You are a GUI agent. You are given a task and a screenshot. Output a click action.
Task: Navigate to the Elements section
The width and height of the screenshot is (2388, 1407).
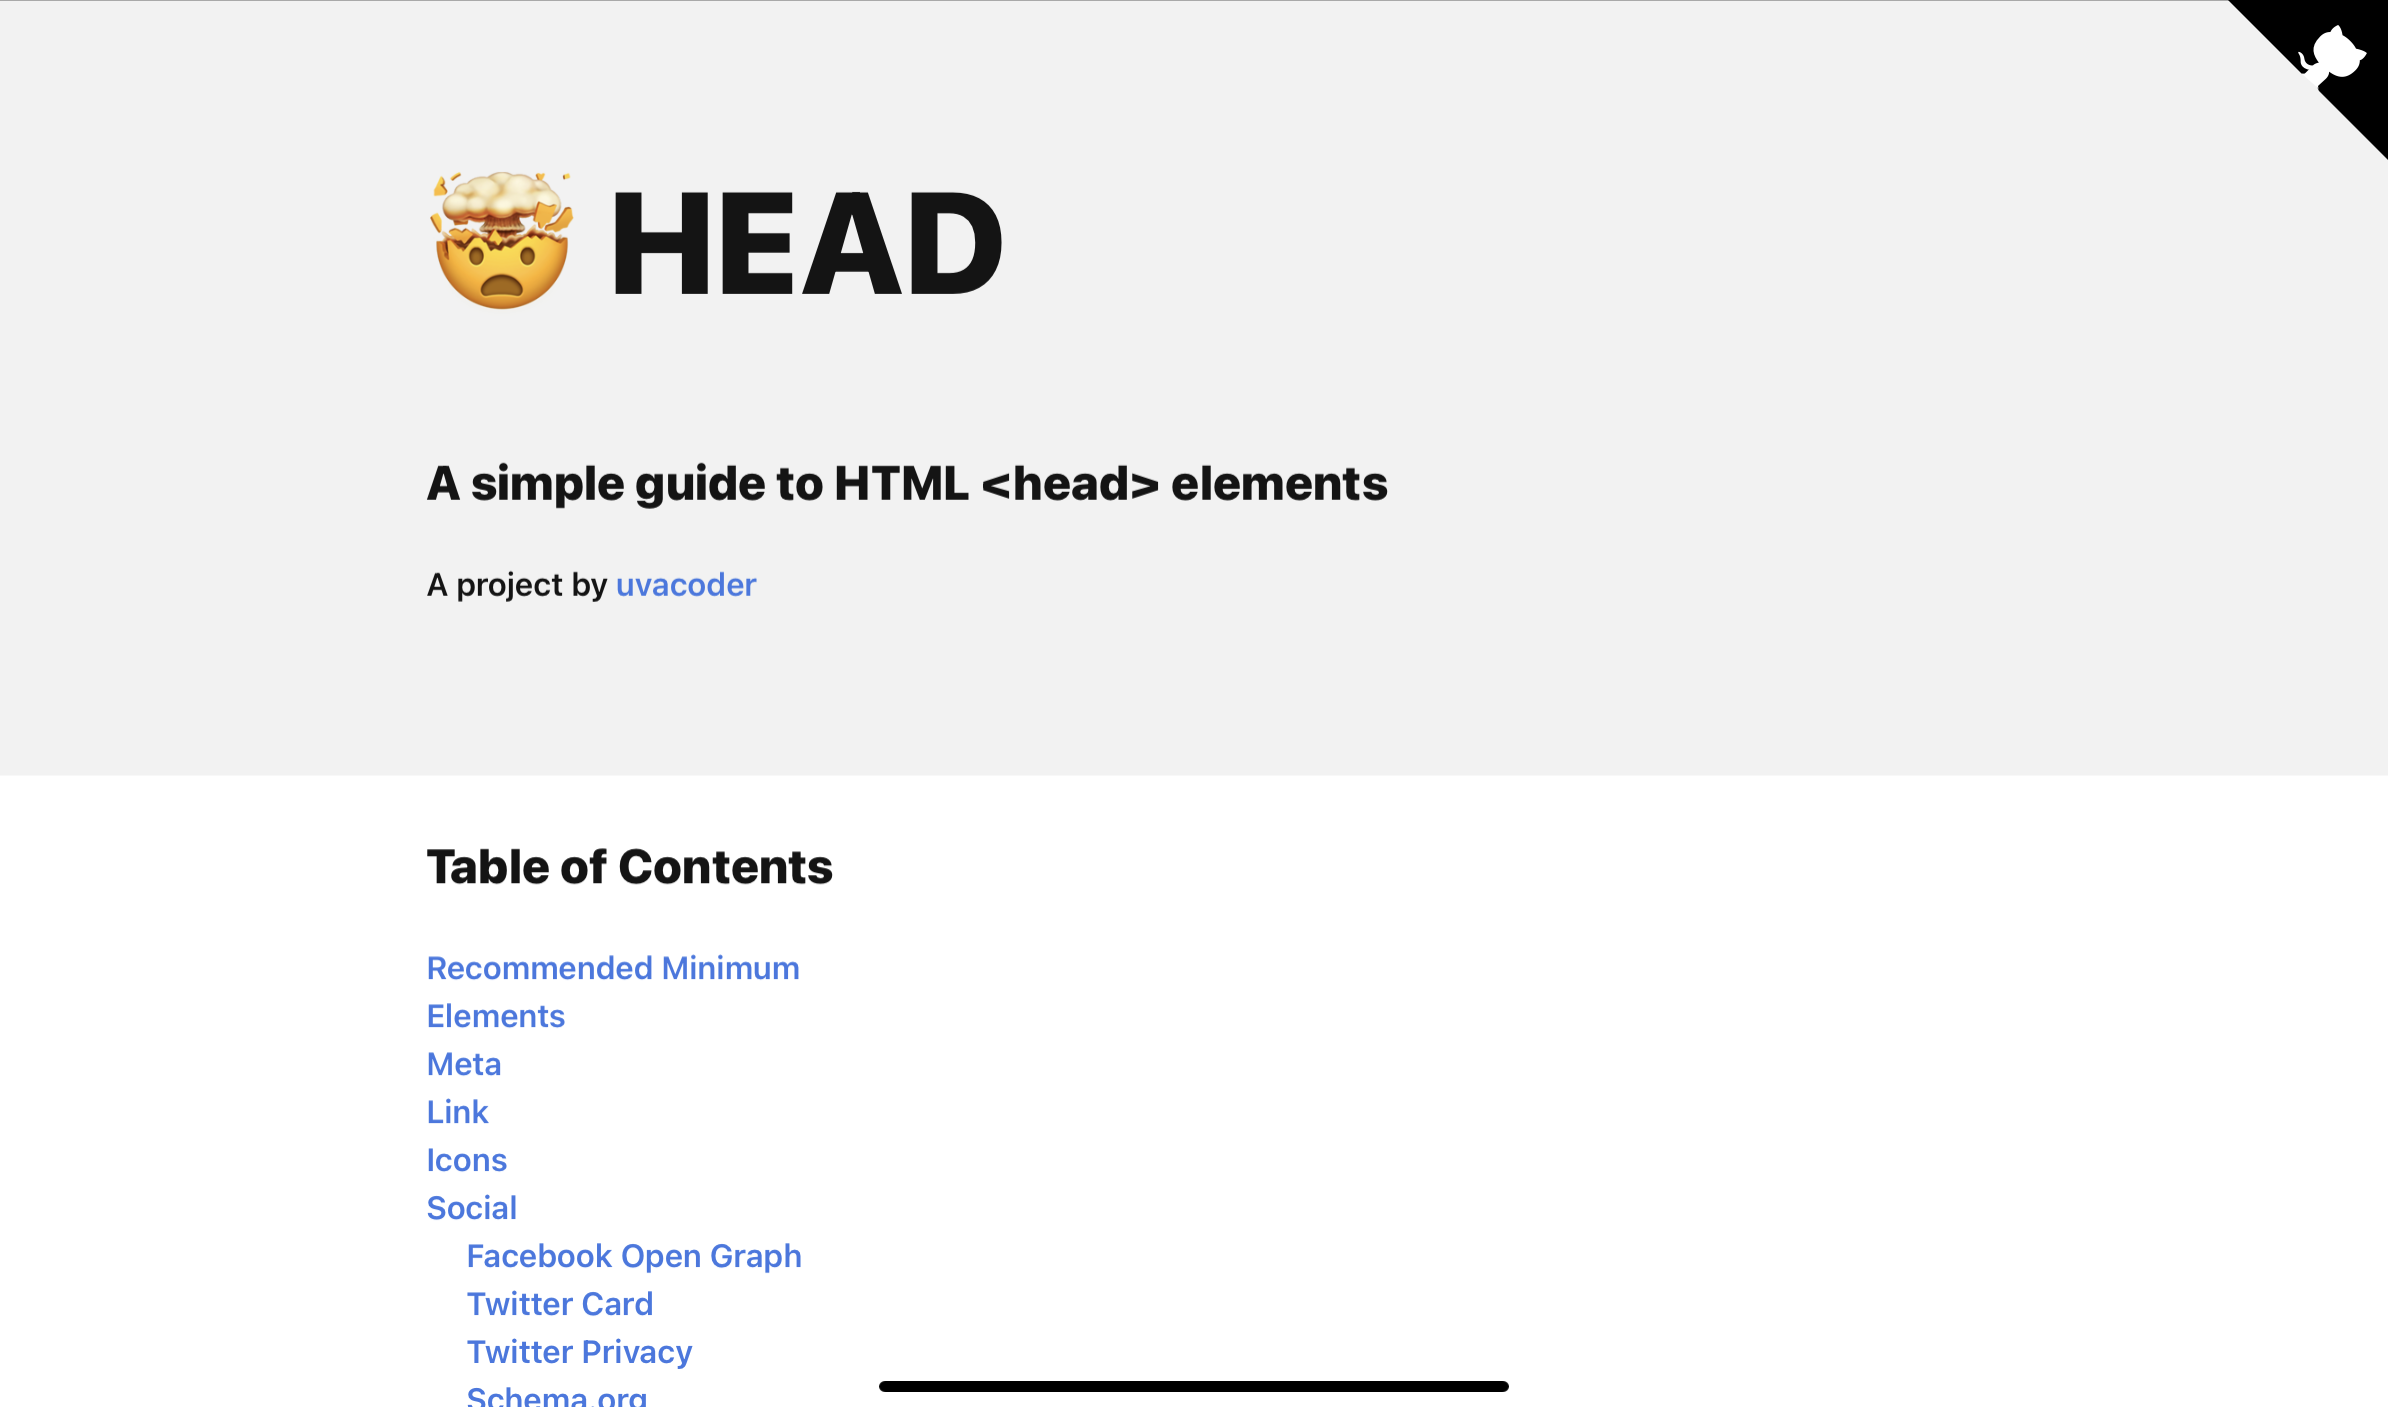click(x=496, y=1015)
